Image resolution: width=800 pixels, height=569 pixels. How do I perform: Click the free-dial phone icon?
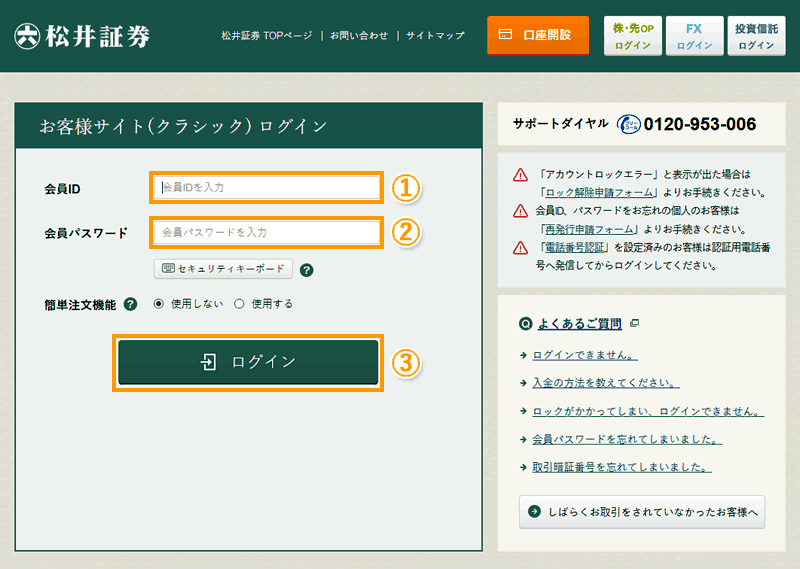[x=627, y=125]
